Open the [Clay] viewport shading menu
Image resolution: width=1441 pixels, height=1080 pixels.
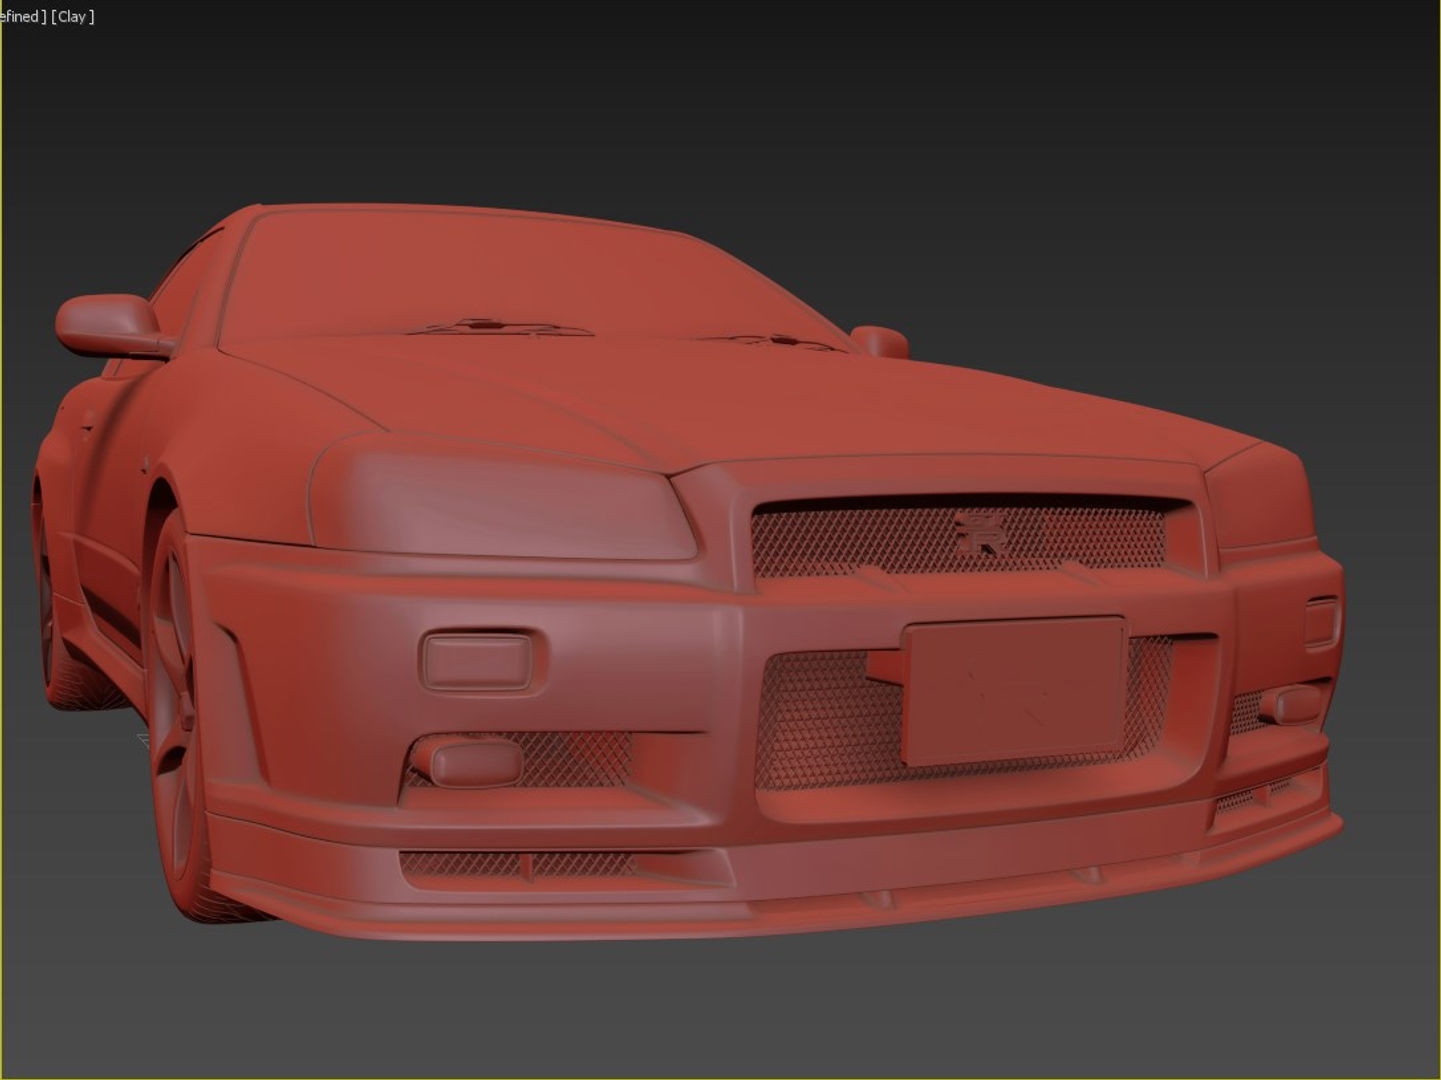pos(73,16)
